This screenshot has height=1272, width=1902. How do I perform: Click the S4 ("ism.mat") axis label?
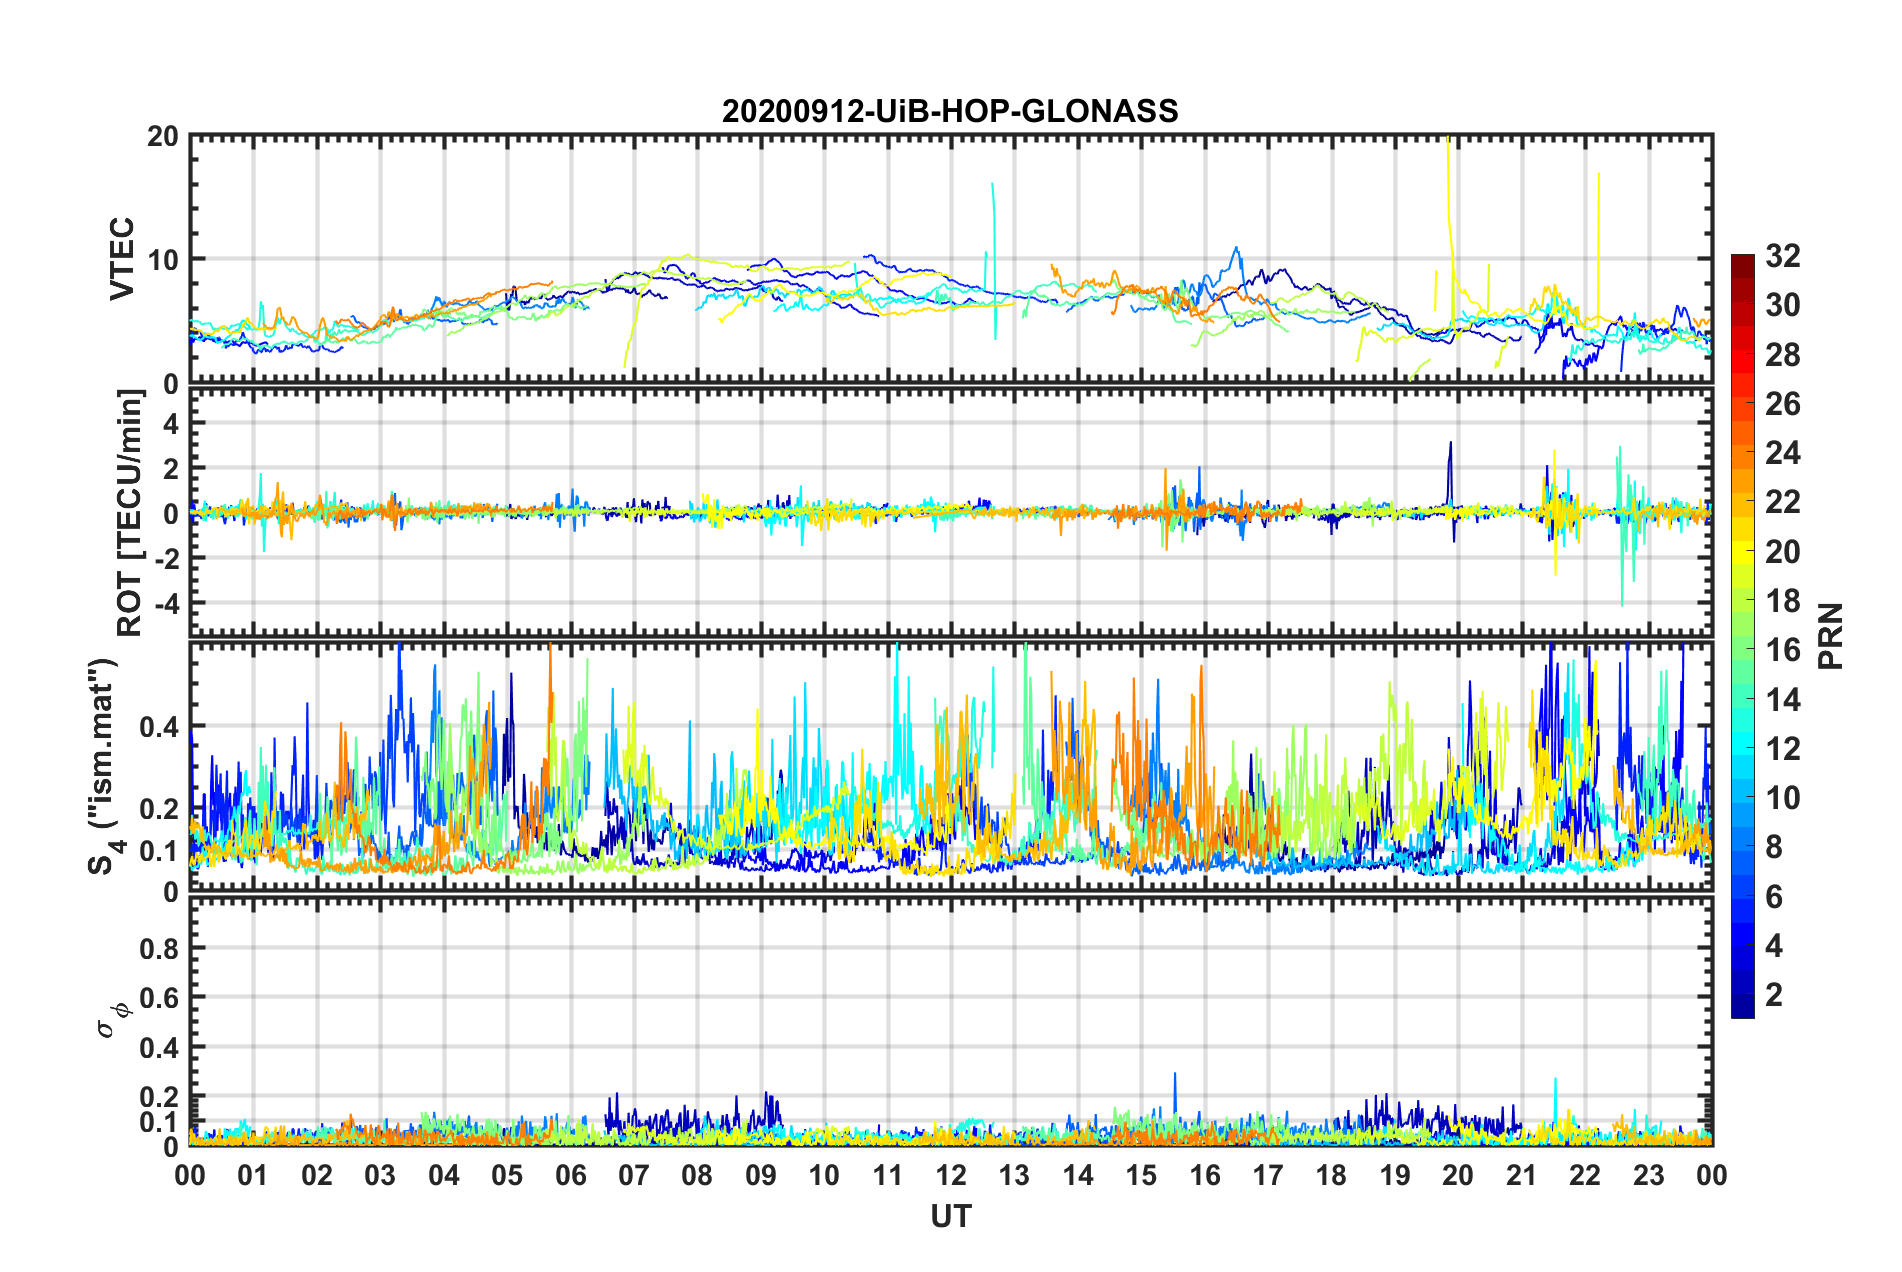[104, 766]
